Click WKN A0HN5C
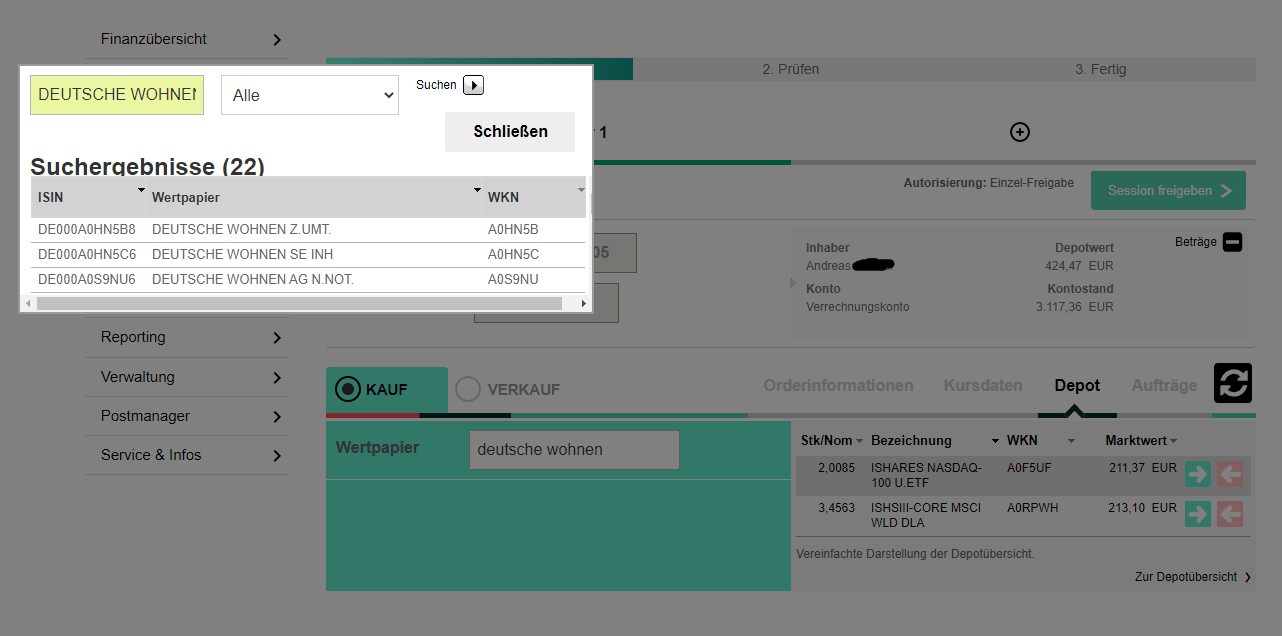1282x636 pixels. point(513,255)
